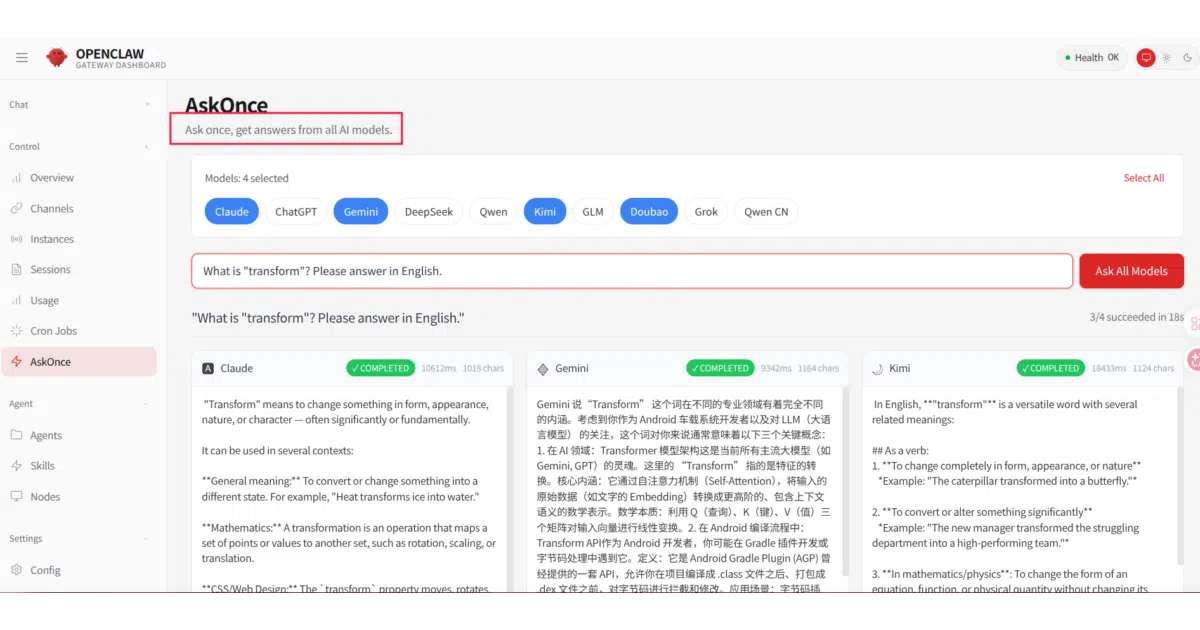
Task: Click the Claude card logo icon
Action: pos(208,368)
